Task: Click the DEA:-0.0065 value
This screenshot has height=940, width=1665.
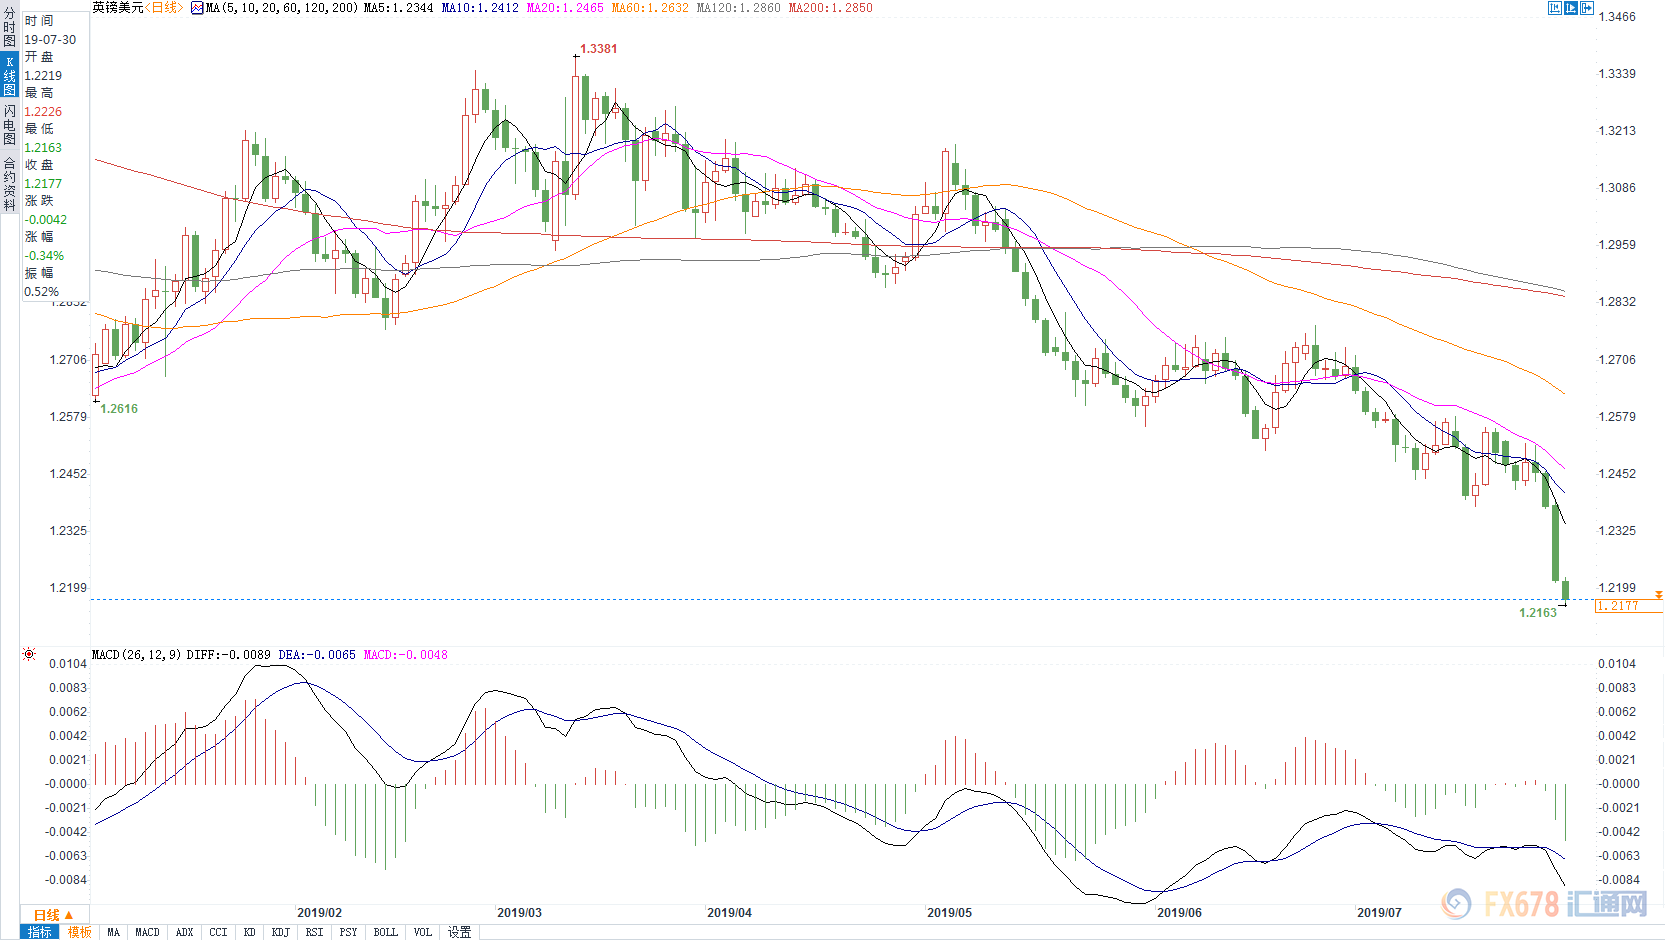Action: pyautogui.click(x=317, y=655)
